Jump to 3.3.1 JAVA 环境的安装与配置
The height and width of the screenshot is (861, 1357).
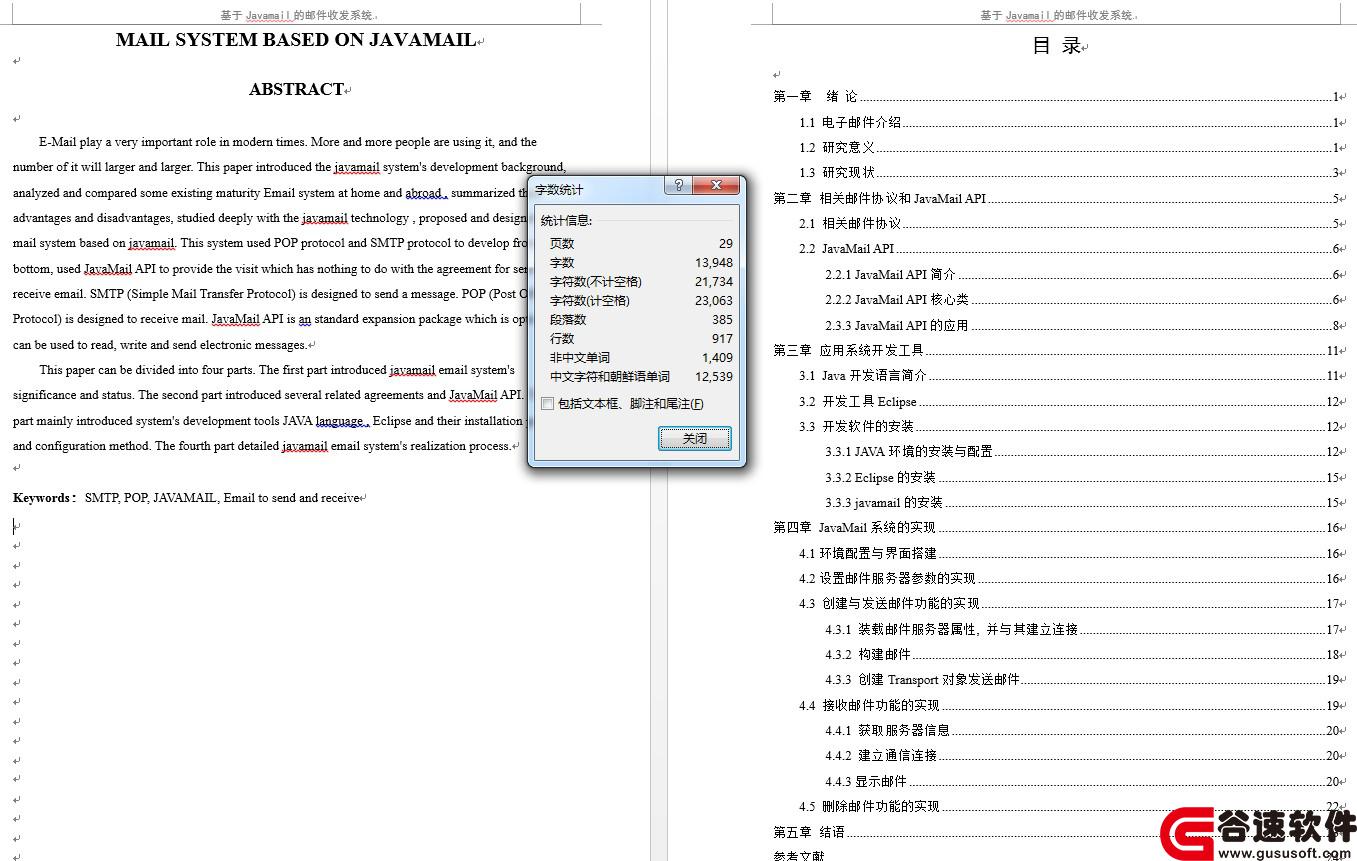[x=1082, y=452]
